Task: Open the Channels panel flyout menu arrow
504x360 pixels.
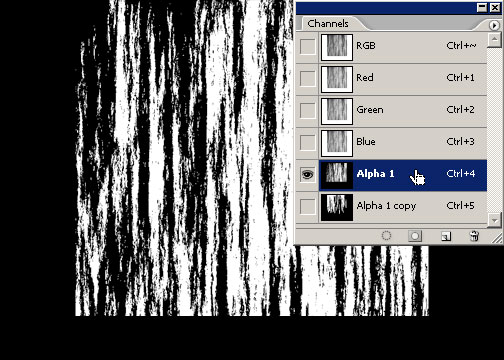Action: click(494, 25)
